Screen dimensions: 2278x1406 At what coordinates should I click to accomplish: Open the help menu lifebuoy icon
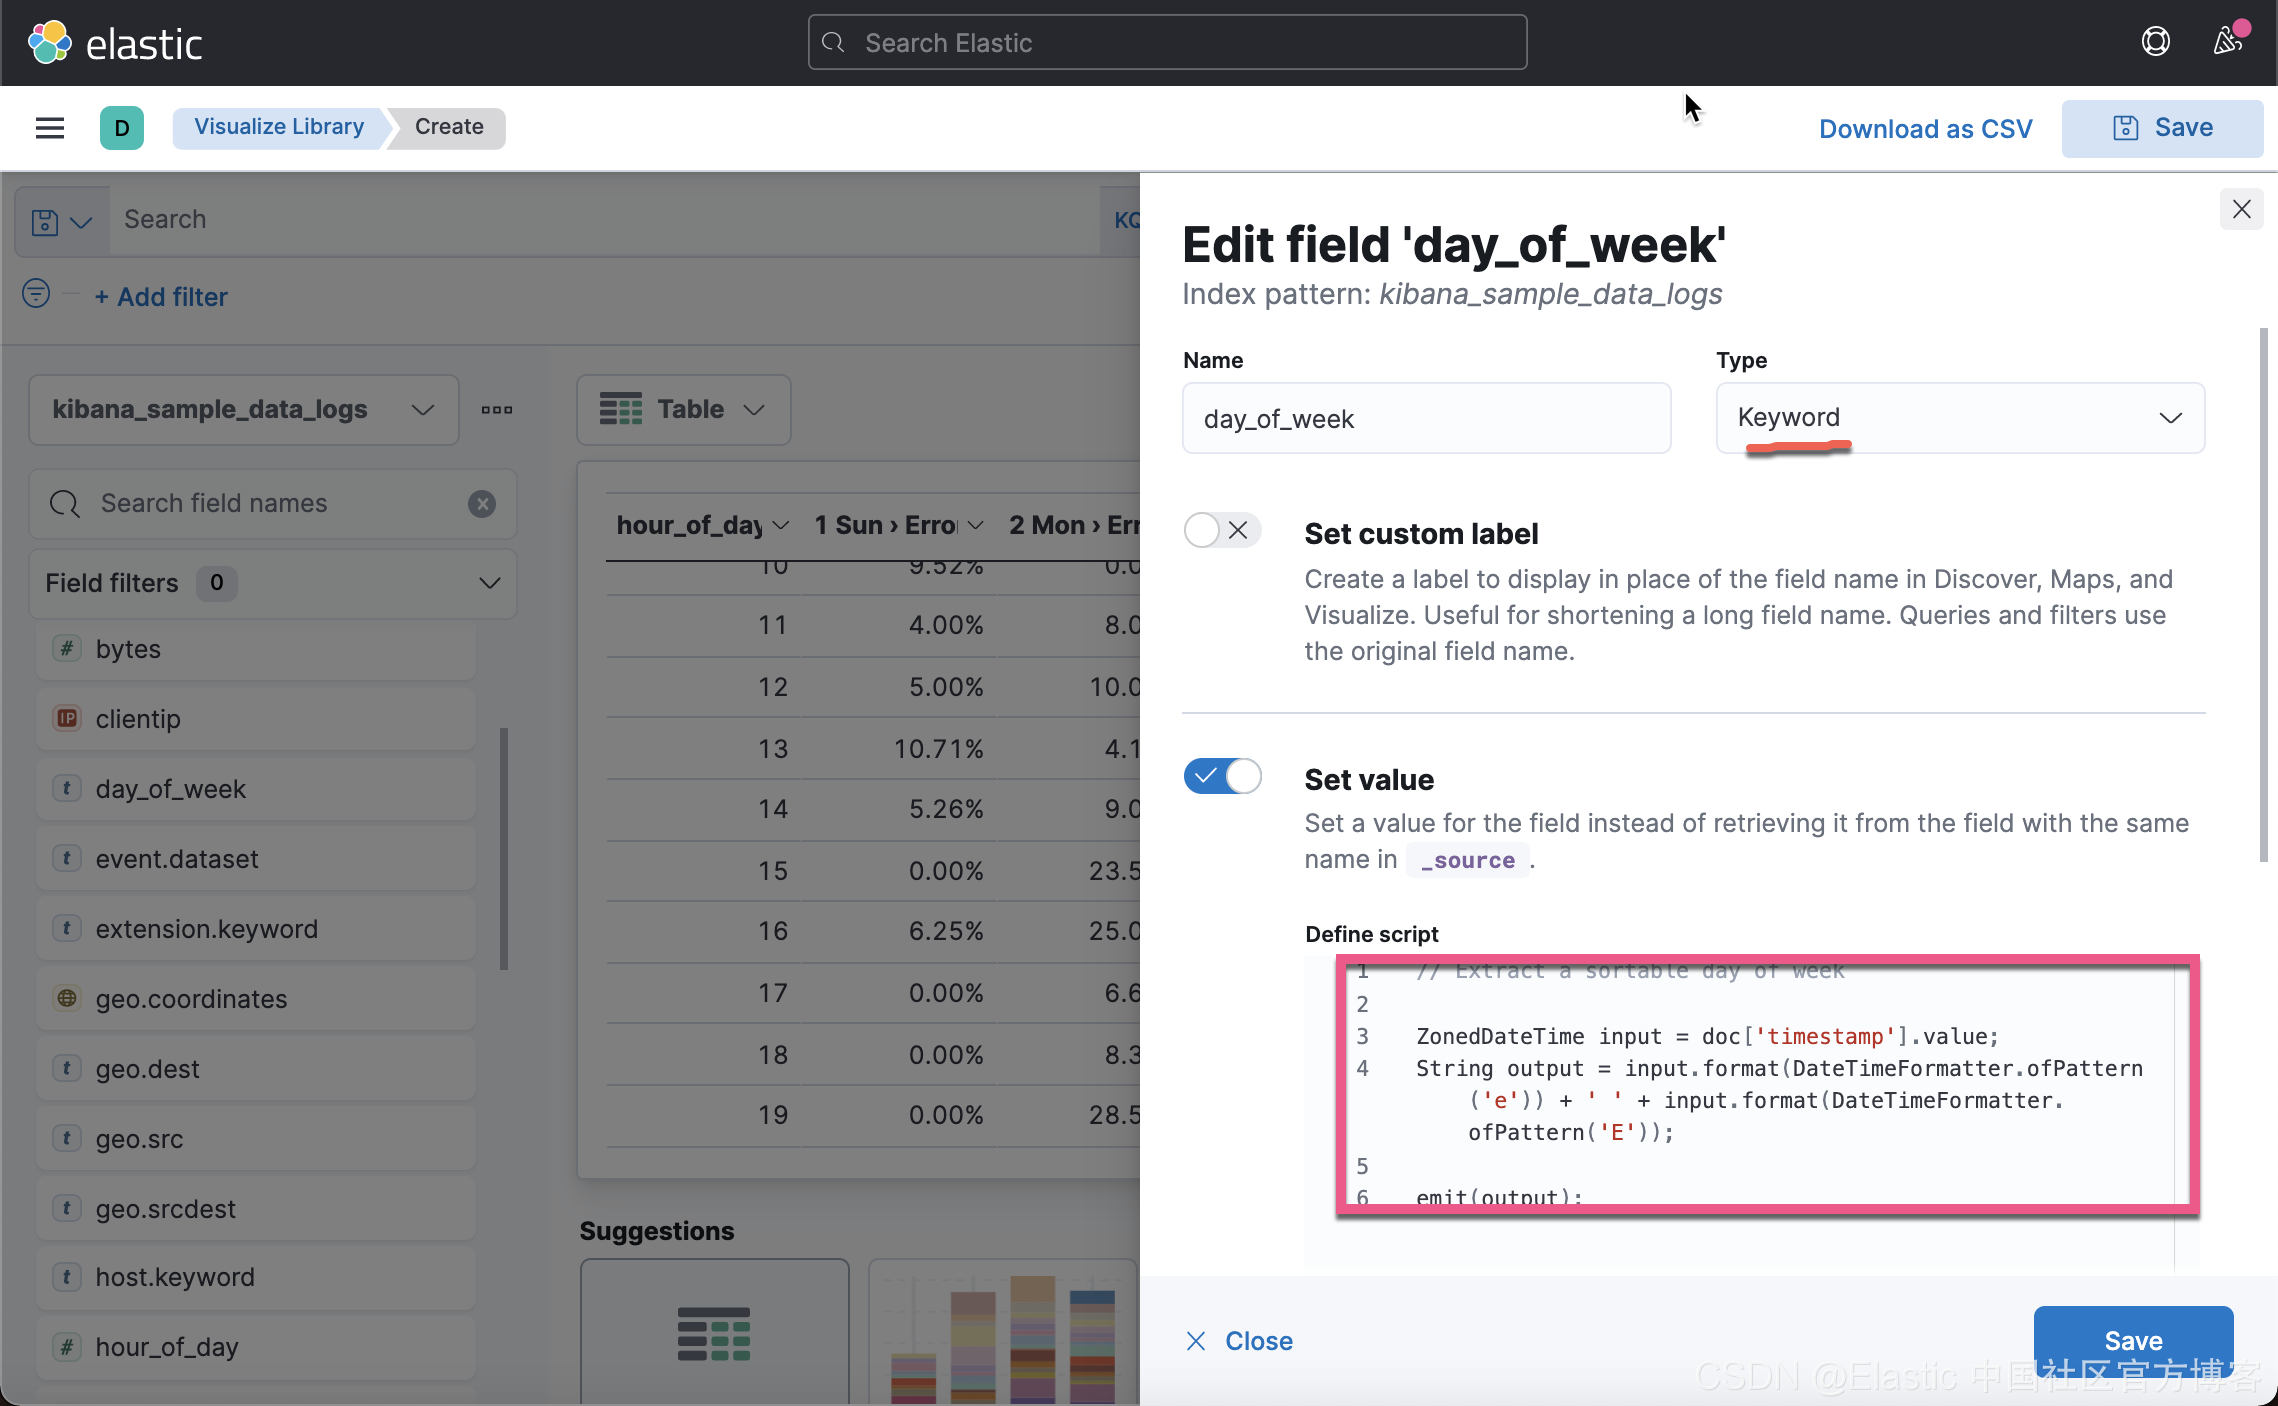(2156, 42)
